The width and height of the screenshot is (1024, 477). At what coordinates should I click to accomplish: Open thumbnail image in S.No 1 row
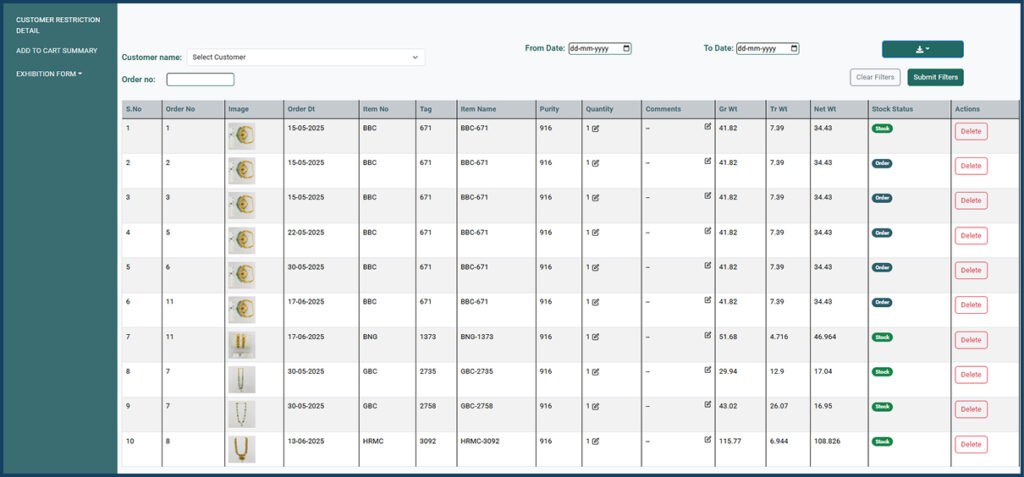pyautogui.click(x=242, y=137)
